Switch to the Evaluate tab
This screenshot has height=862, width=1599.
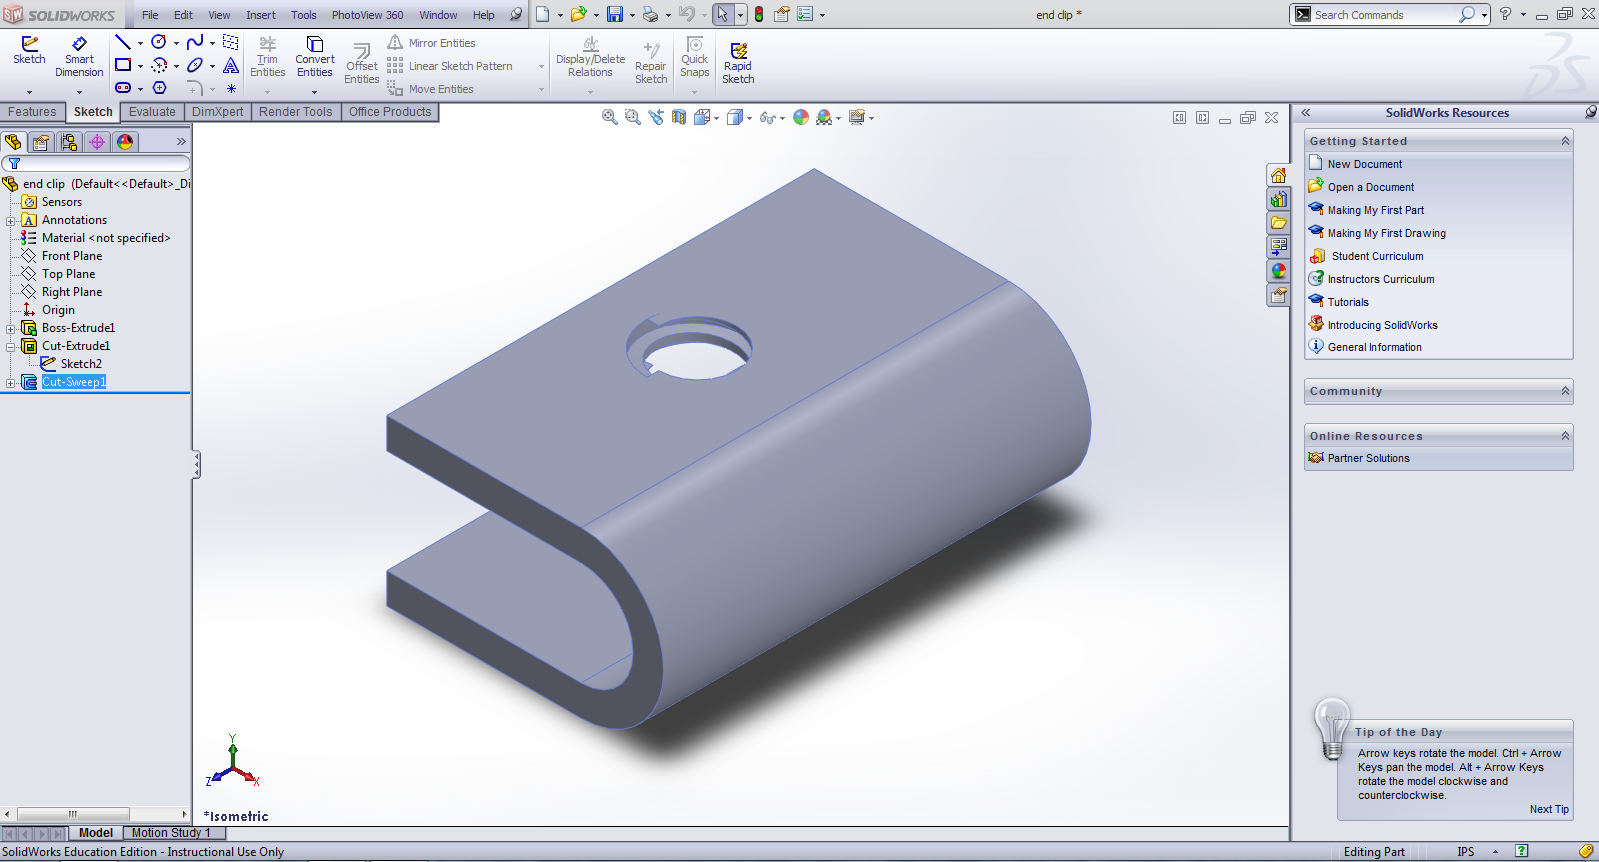152,112
